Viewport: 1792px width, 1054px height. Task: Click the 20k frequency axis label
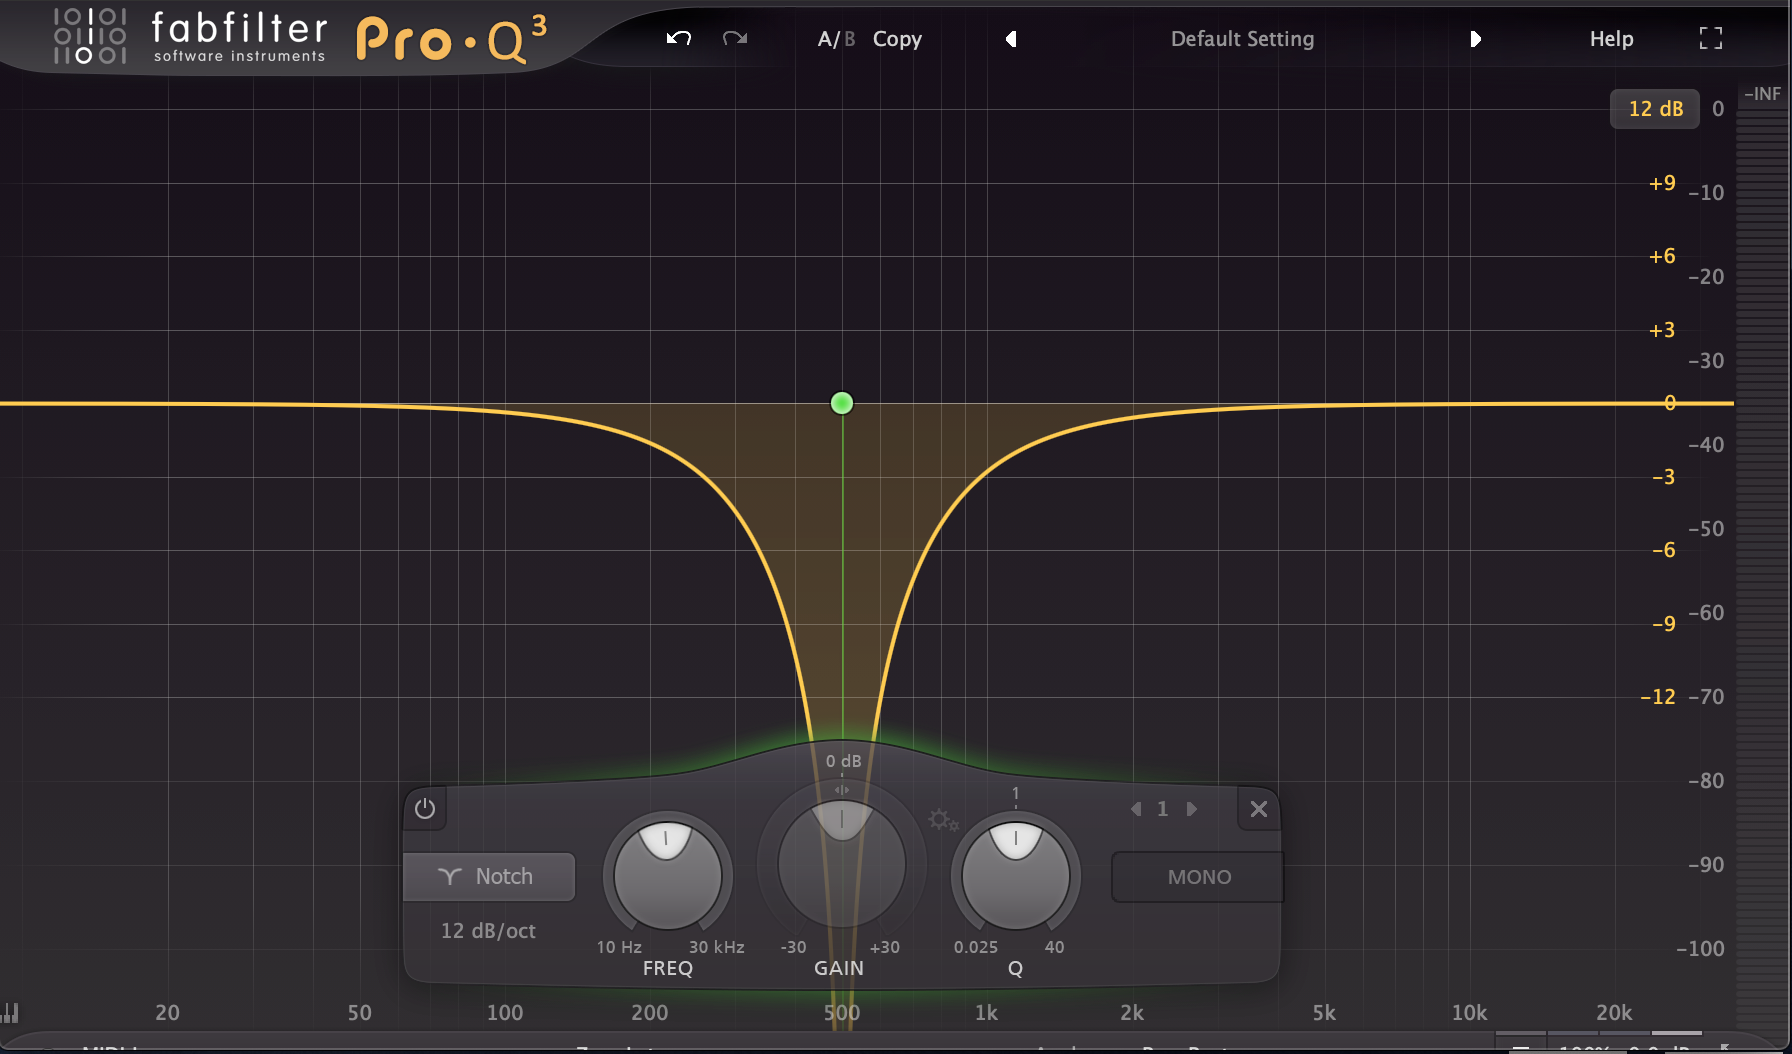pos(1614,1013)
